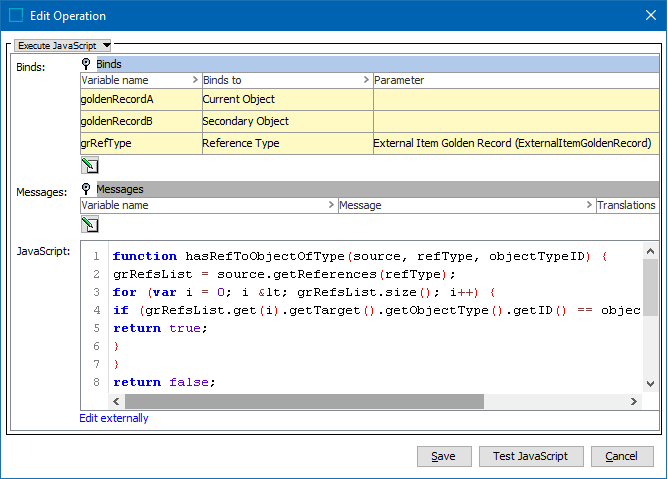Run the Test JavaScript button
The image size is (668, 479).
coord(530,456)
